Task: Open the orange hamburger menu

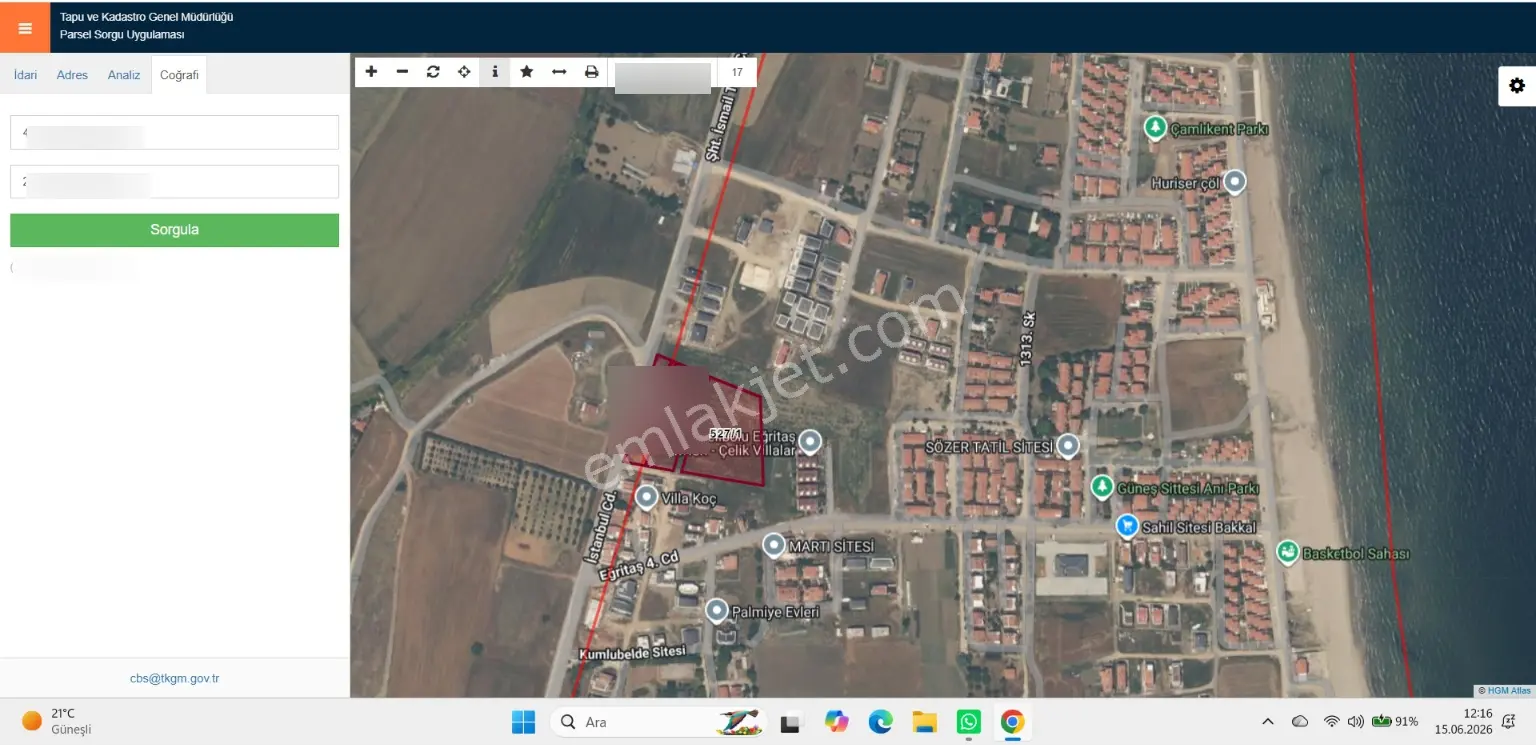Action: [25, 28]
